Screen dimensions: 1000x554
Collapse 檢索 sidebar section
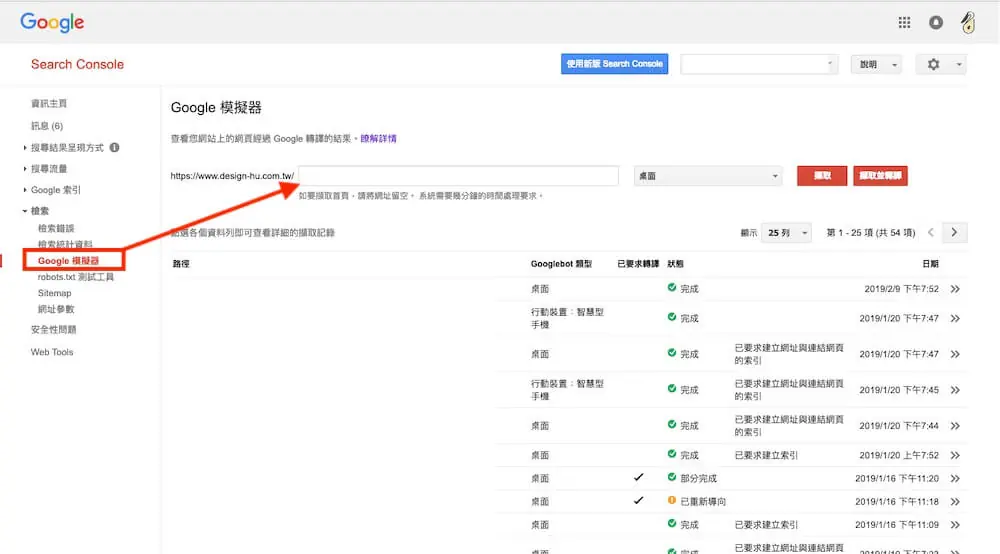point(24,210)
